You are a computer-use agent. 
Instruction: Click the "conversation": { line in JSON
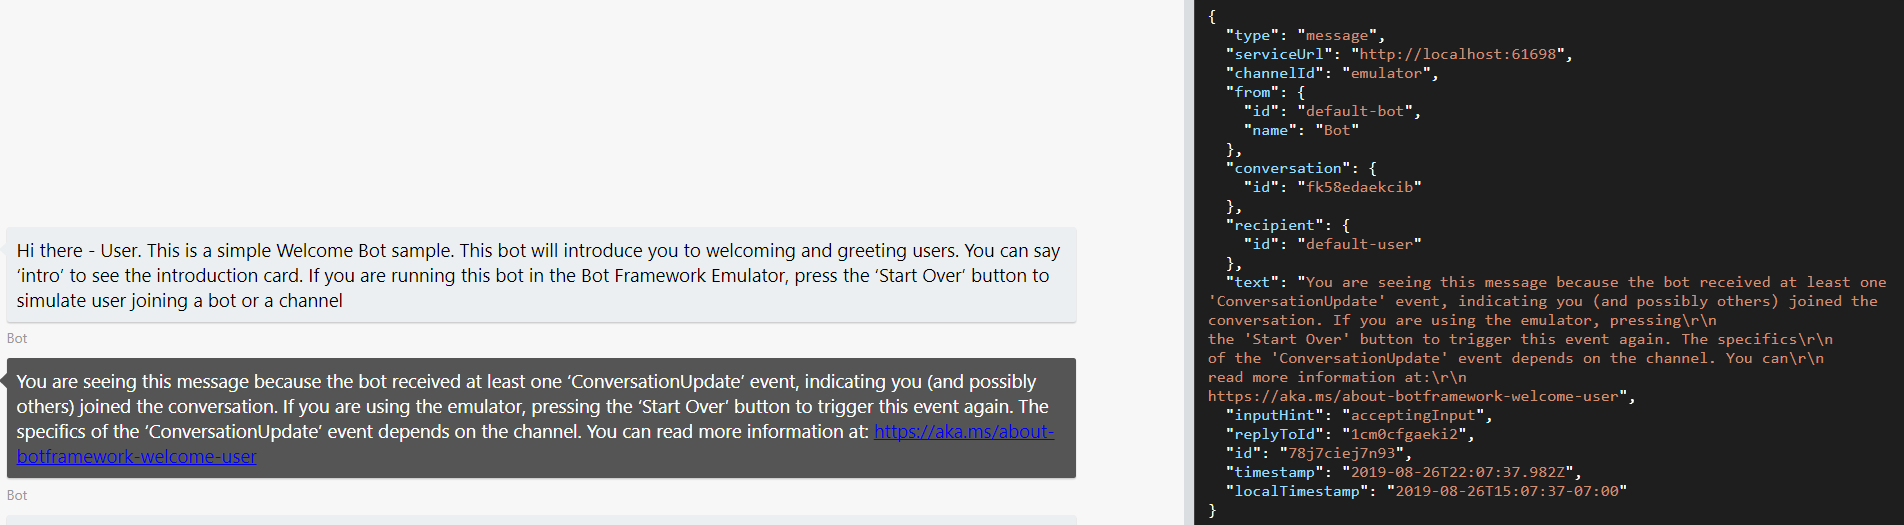1301,168
